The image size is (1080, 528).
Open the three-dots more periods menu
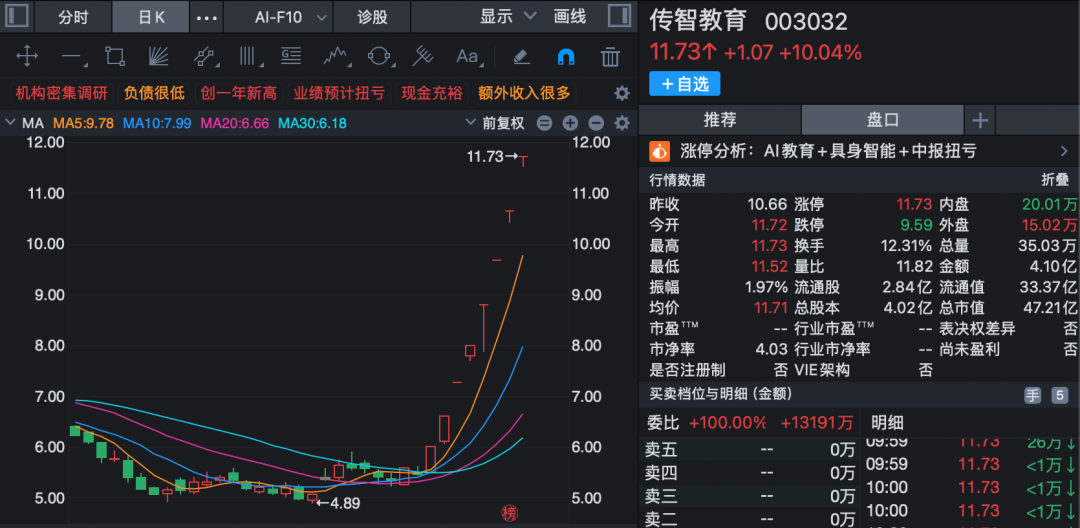pos(207,18)
